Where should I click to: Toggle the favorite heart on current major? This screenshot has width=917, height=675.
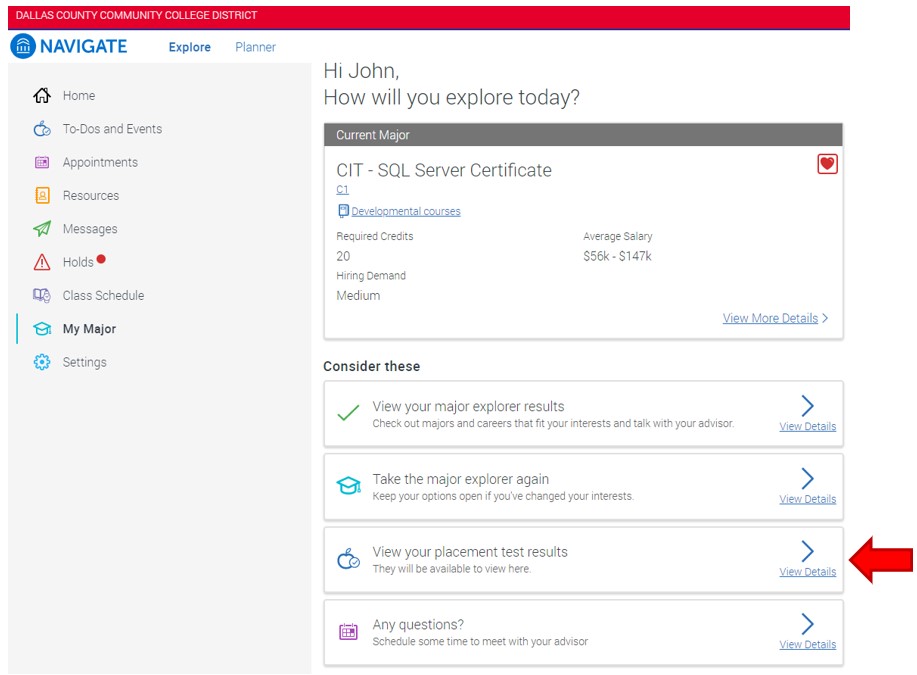click(x=827, y=164)
